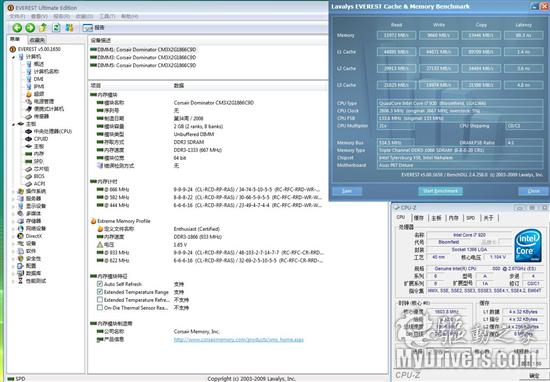The image size is (550, 382).
Task: Open the 工具(T) menu
Action: tap(107, 16)
